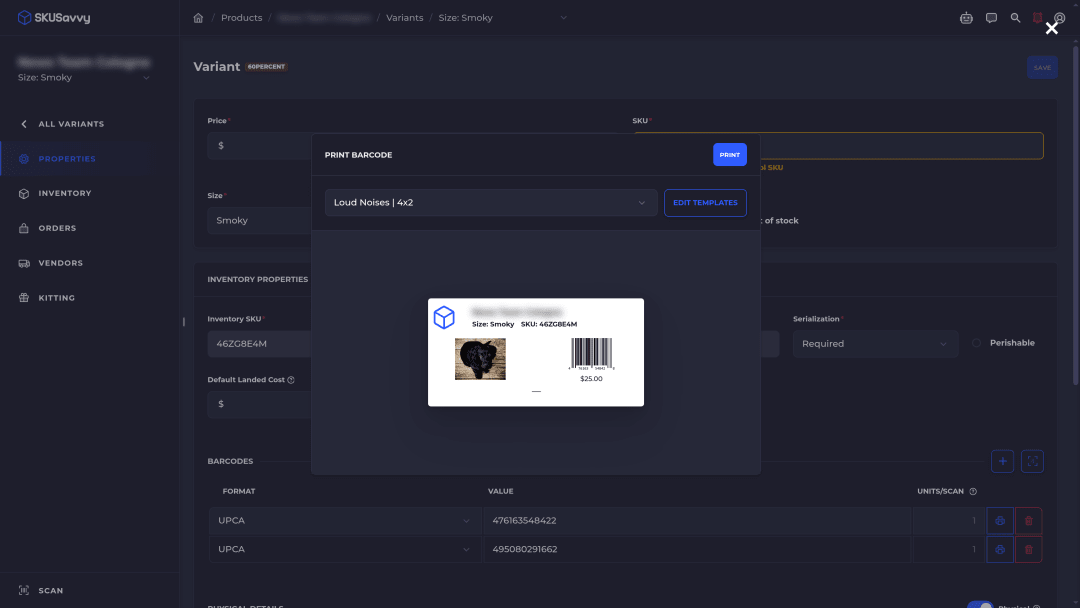
Task: Go back to All Variants
Action: (x=71, y=124)
